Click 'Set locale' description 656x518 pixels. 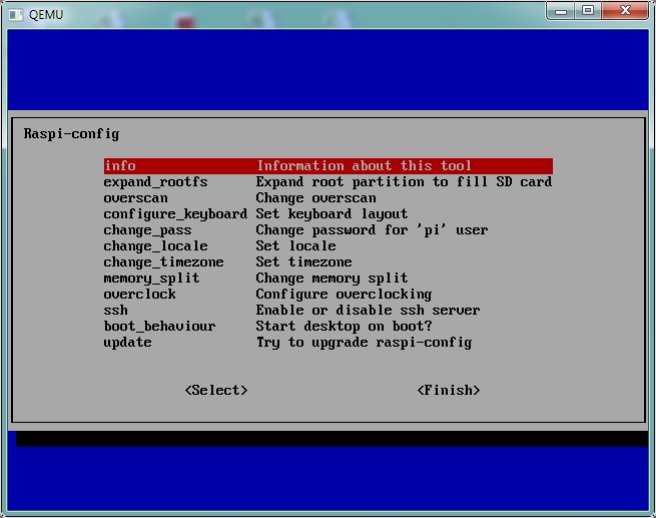pos(296,246)
